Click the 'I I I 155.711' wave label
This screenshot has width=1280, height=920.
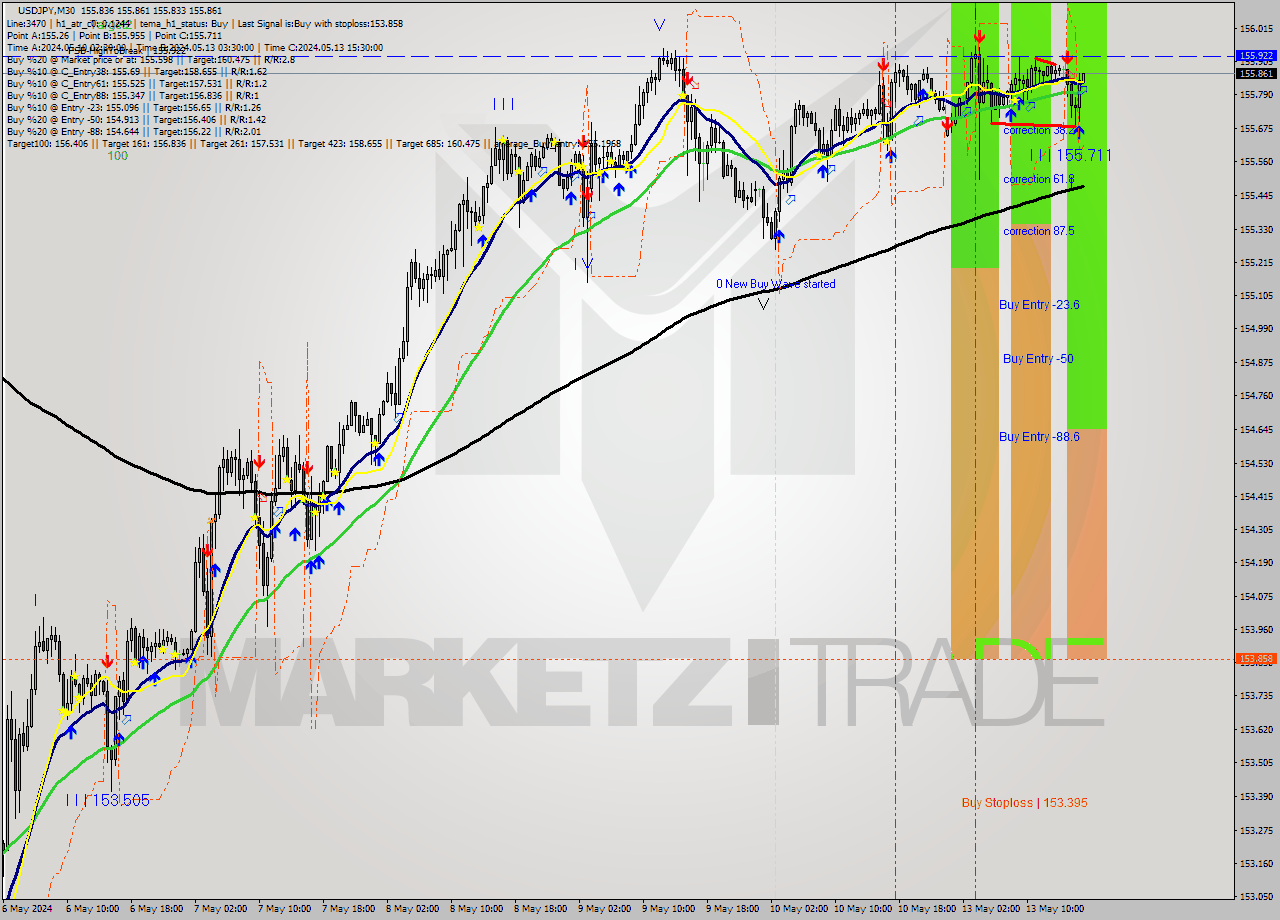pos(1070,155)
